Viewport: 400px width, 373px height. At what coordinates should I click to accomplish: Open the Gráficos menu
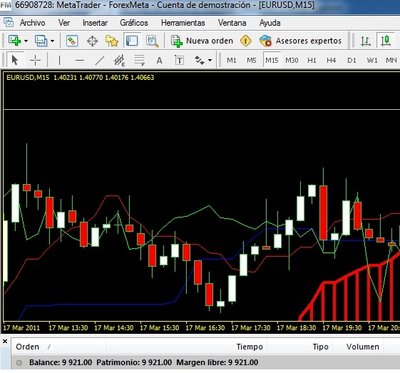pyautogui.click(x=134, y=23)
